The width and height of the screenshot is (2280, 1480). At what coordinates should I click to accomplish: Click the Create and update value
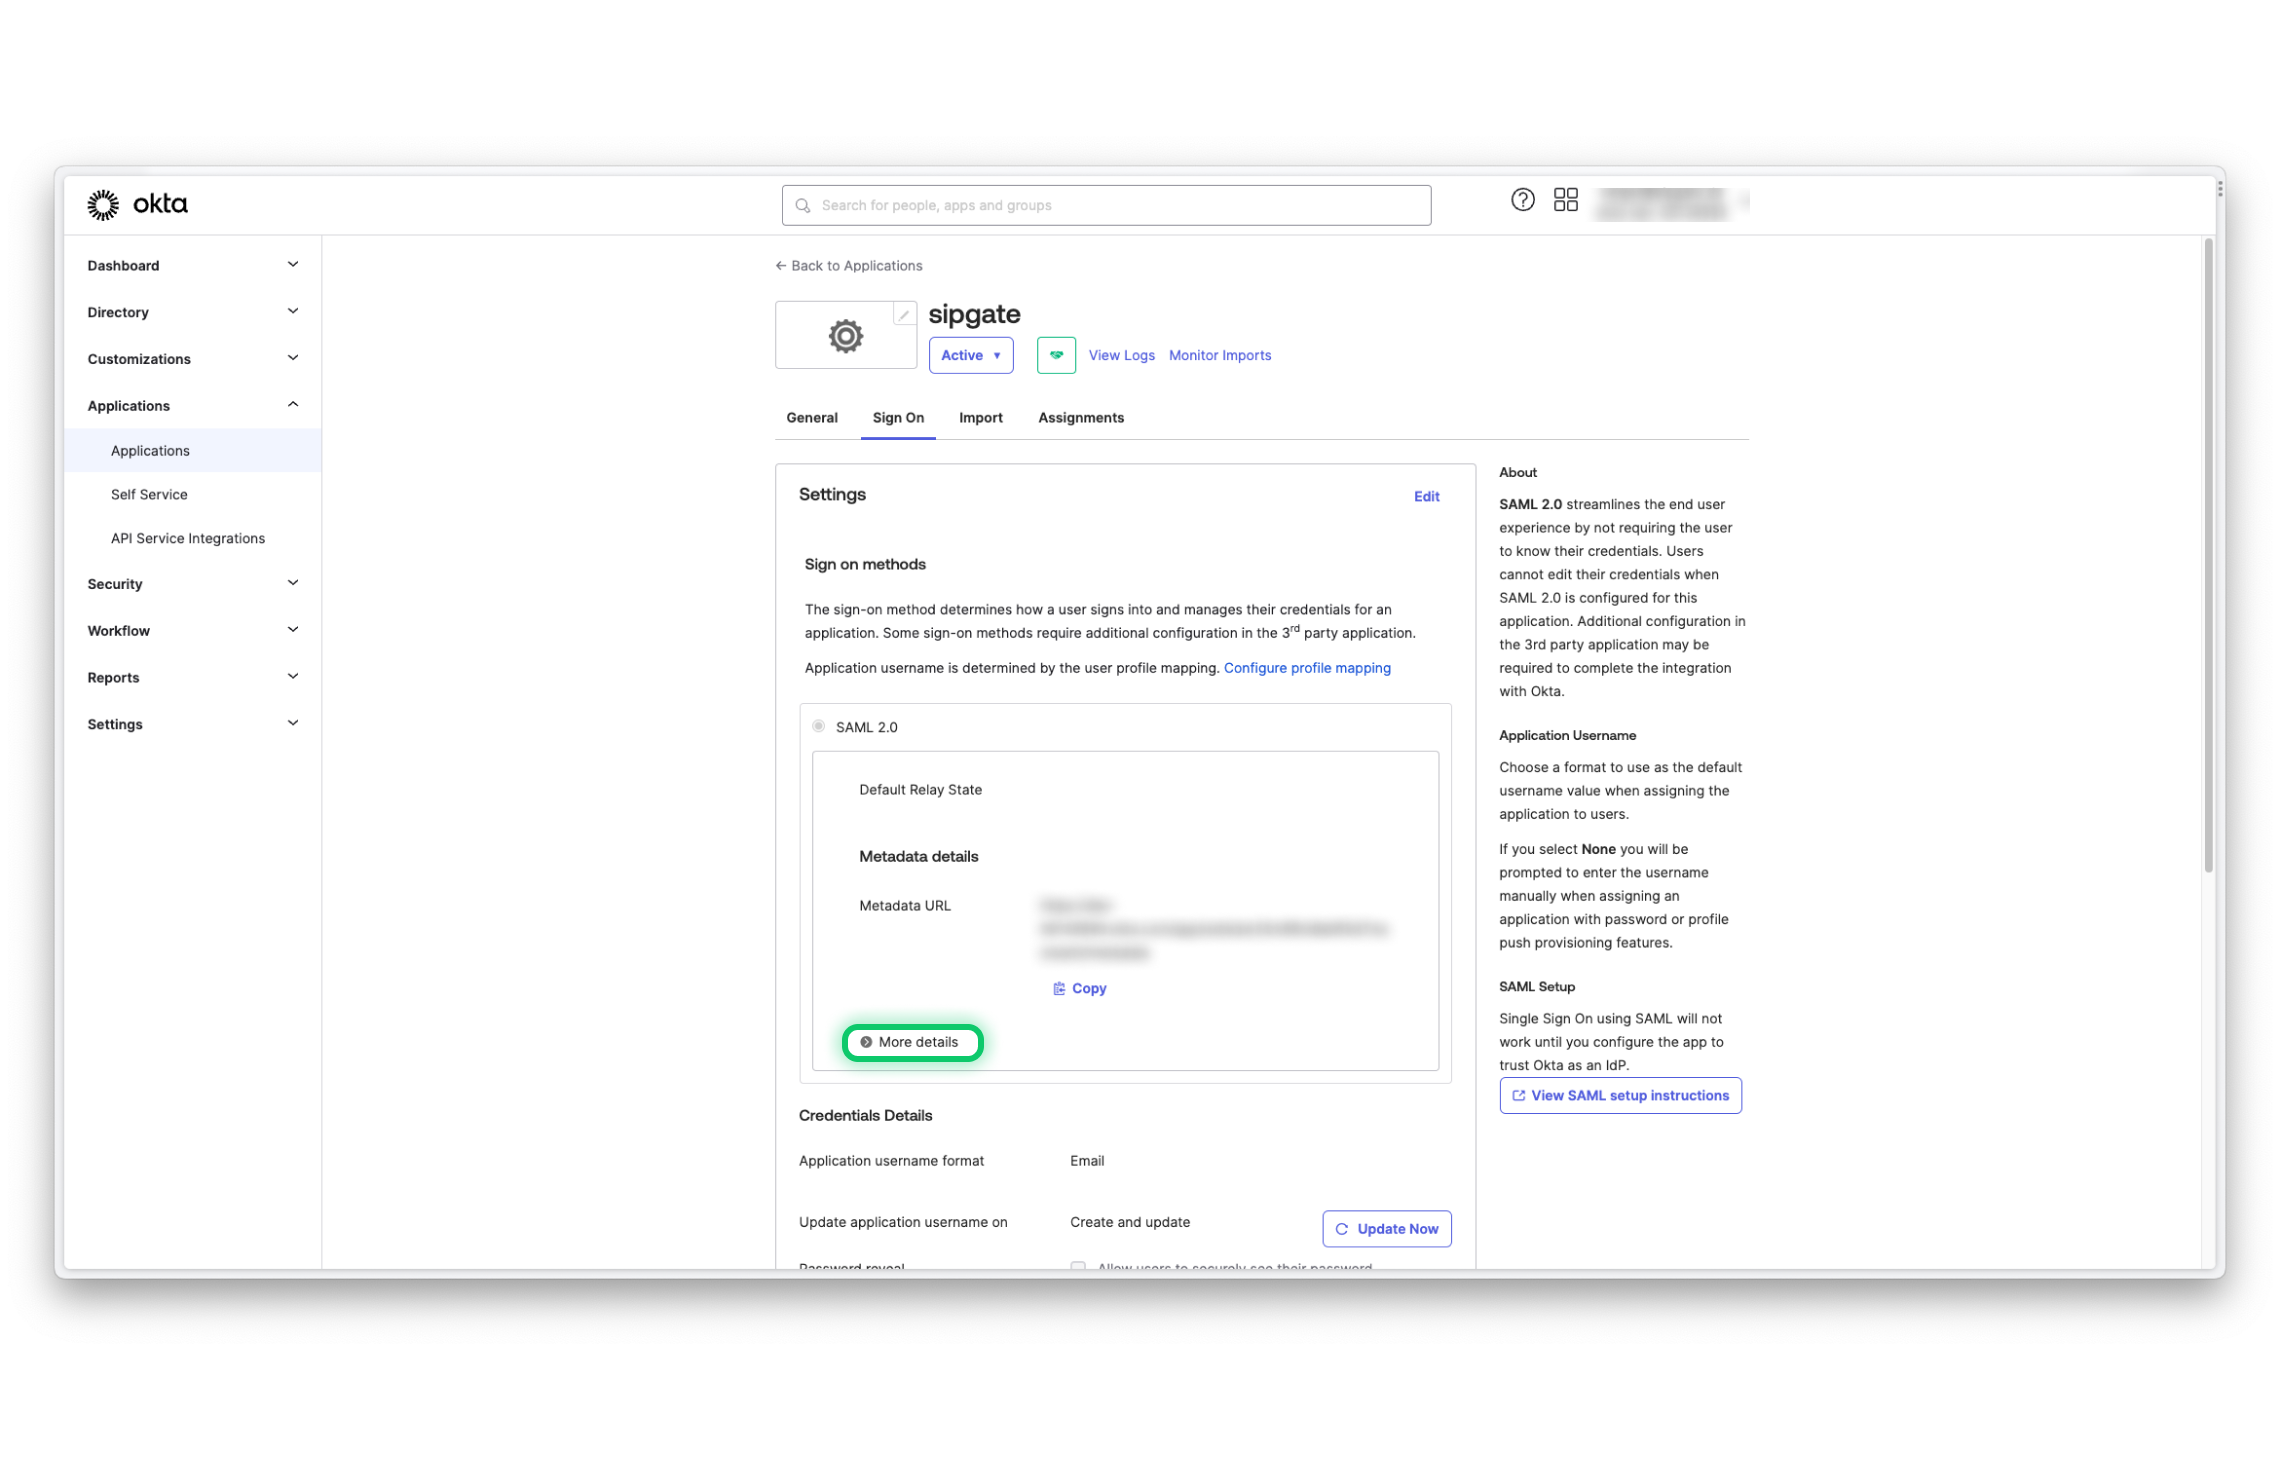[x=1129, y=1222]
